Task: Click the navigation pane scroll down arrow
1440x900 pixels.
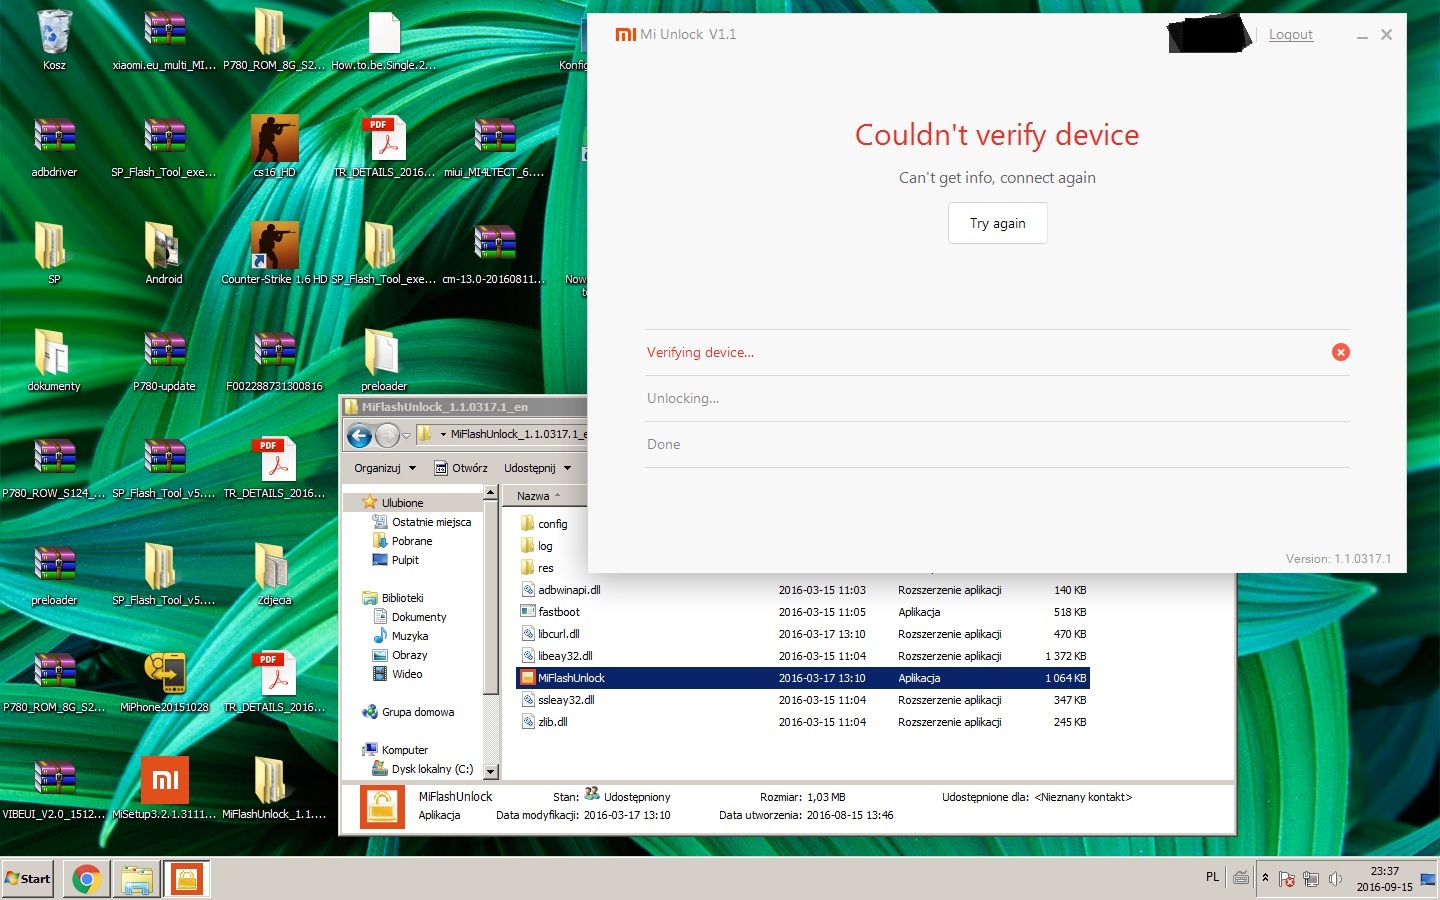Action: [490, 772]
